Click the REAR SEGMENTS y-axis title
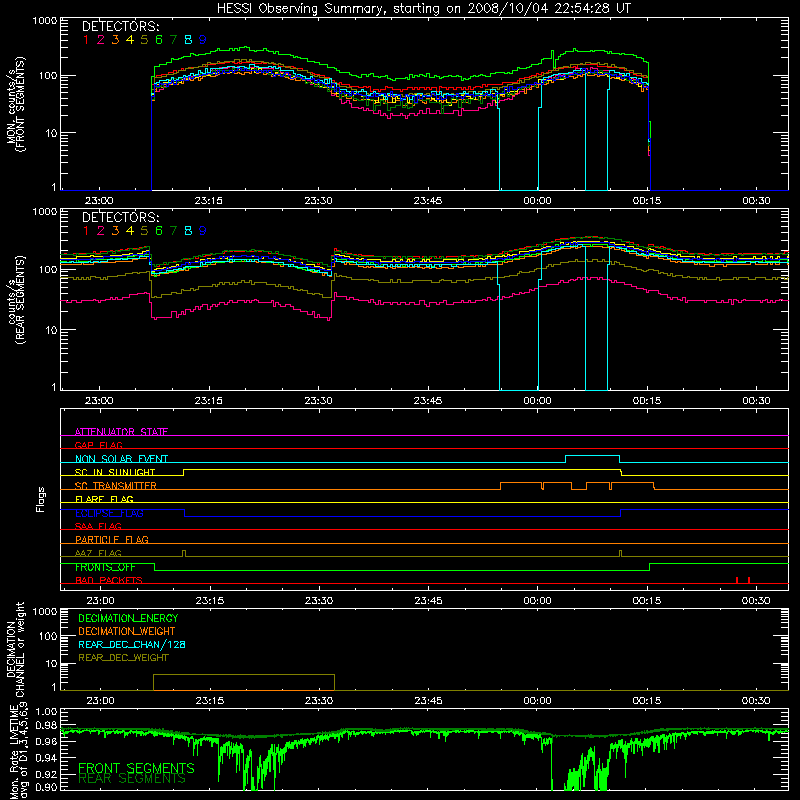The height and width of the screenshot is (800, 800). pos(16,301)
